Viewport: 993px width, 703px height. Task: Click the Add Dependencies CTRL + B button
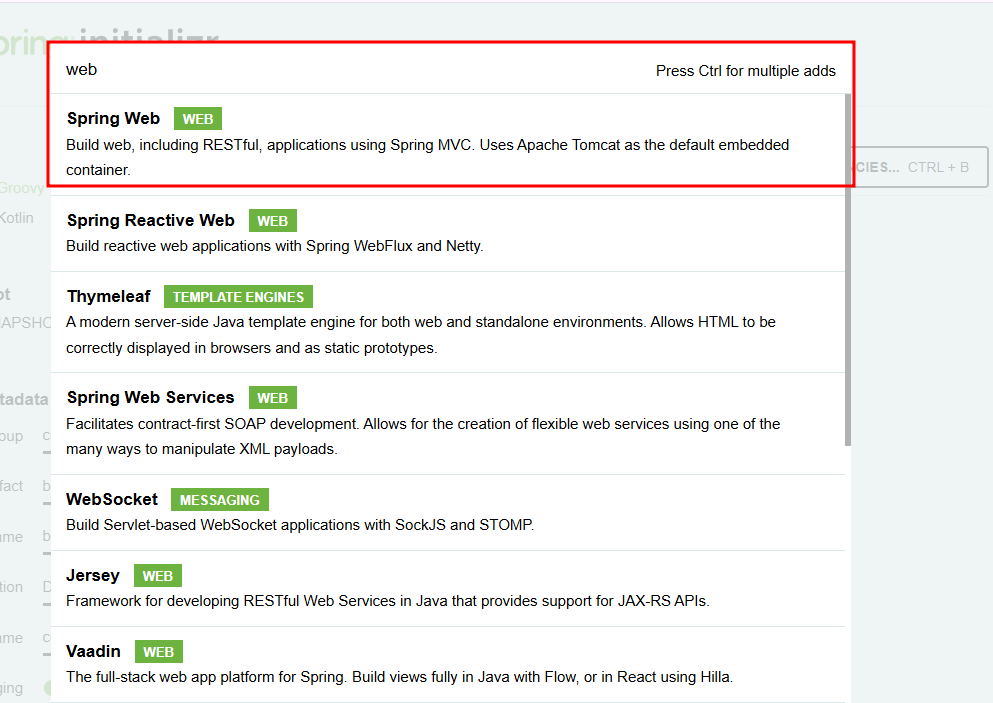click(x=920, y=167)
